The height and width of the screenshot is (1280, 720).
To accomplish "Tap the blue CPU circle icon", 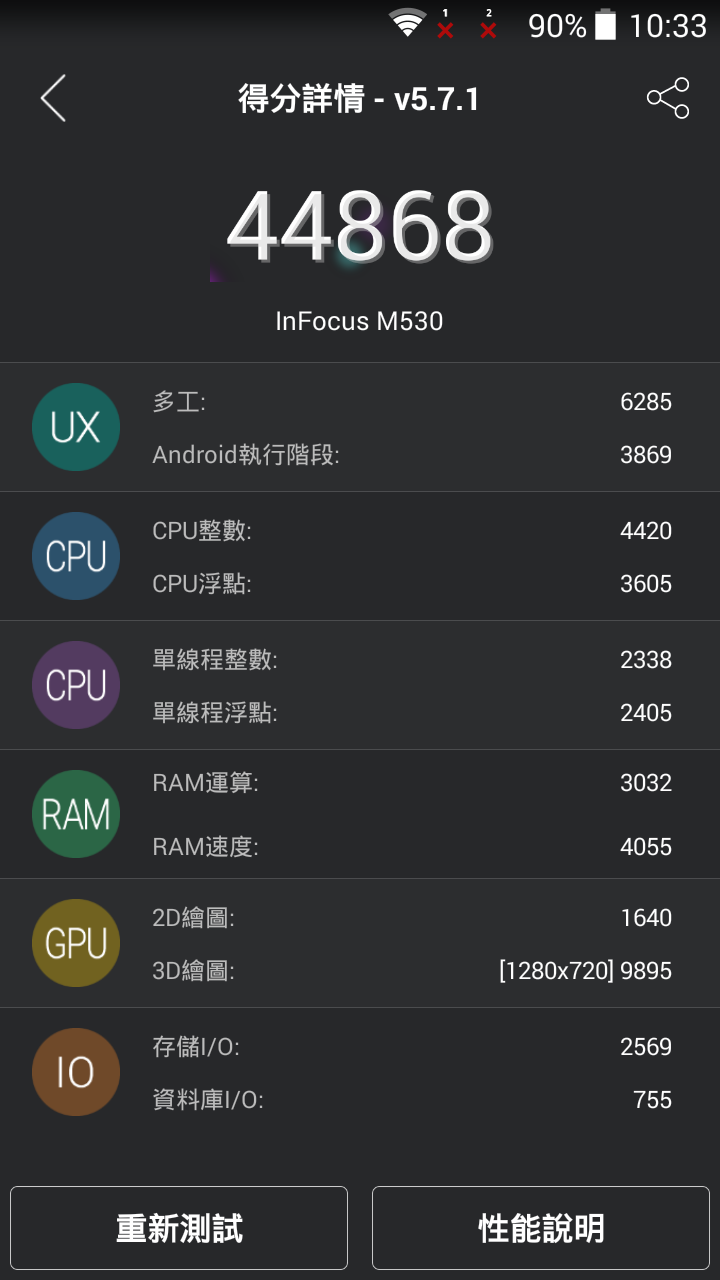I will [x=76, y=556].
